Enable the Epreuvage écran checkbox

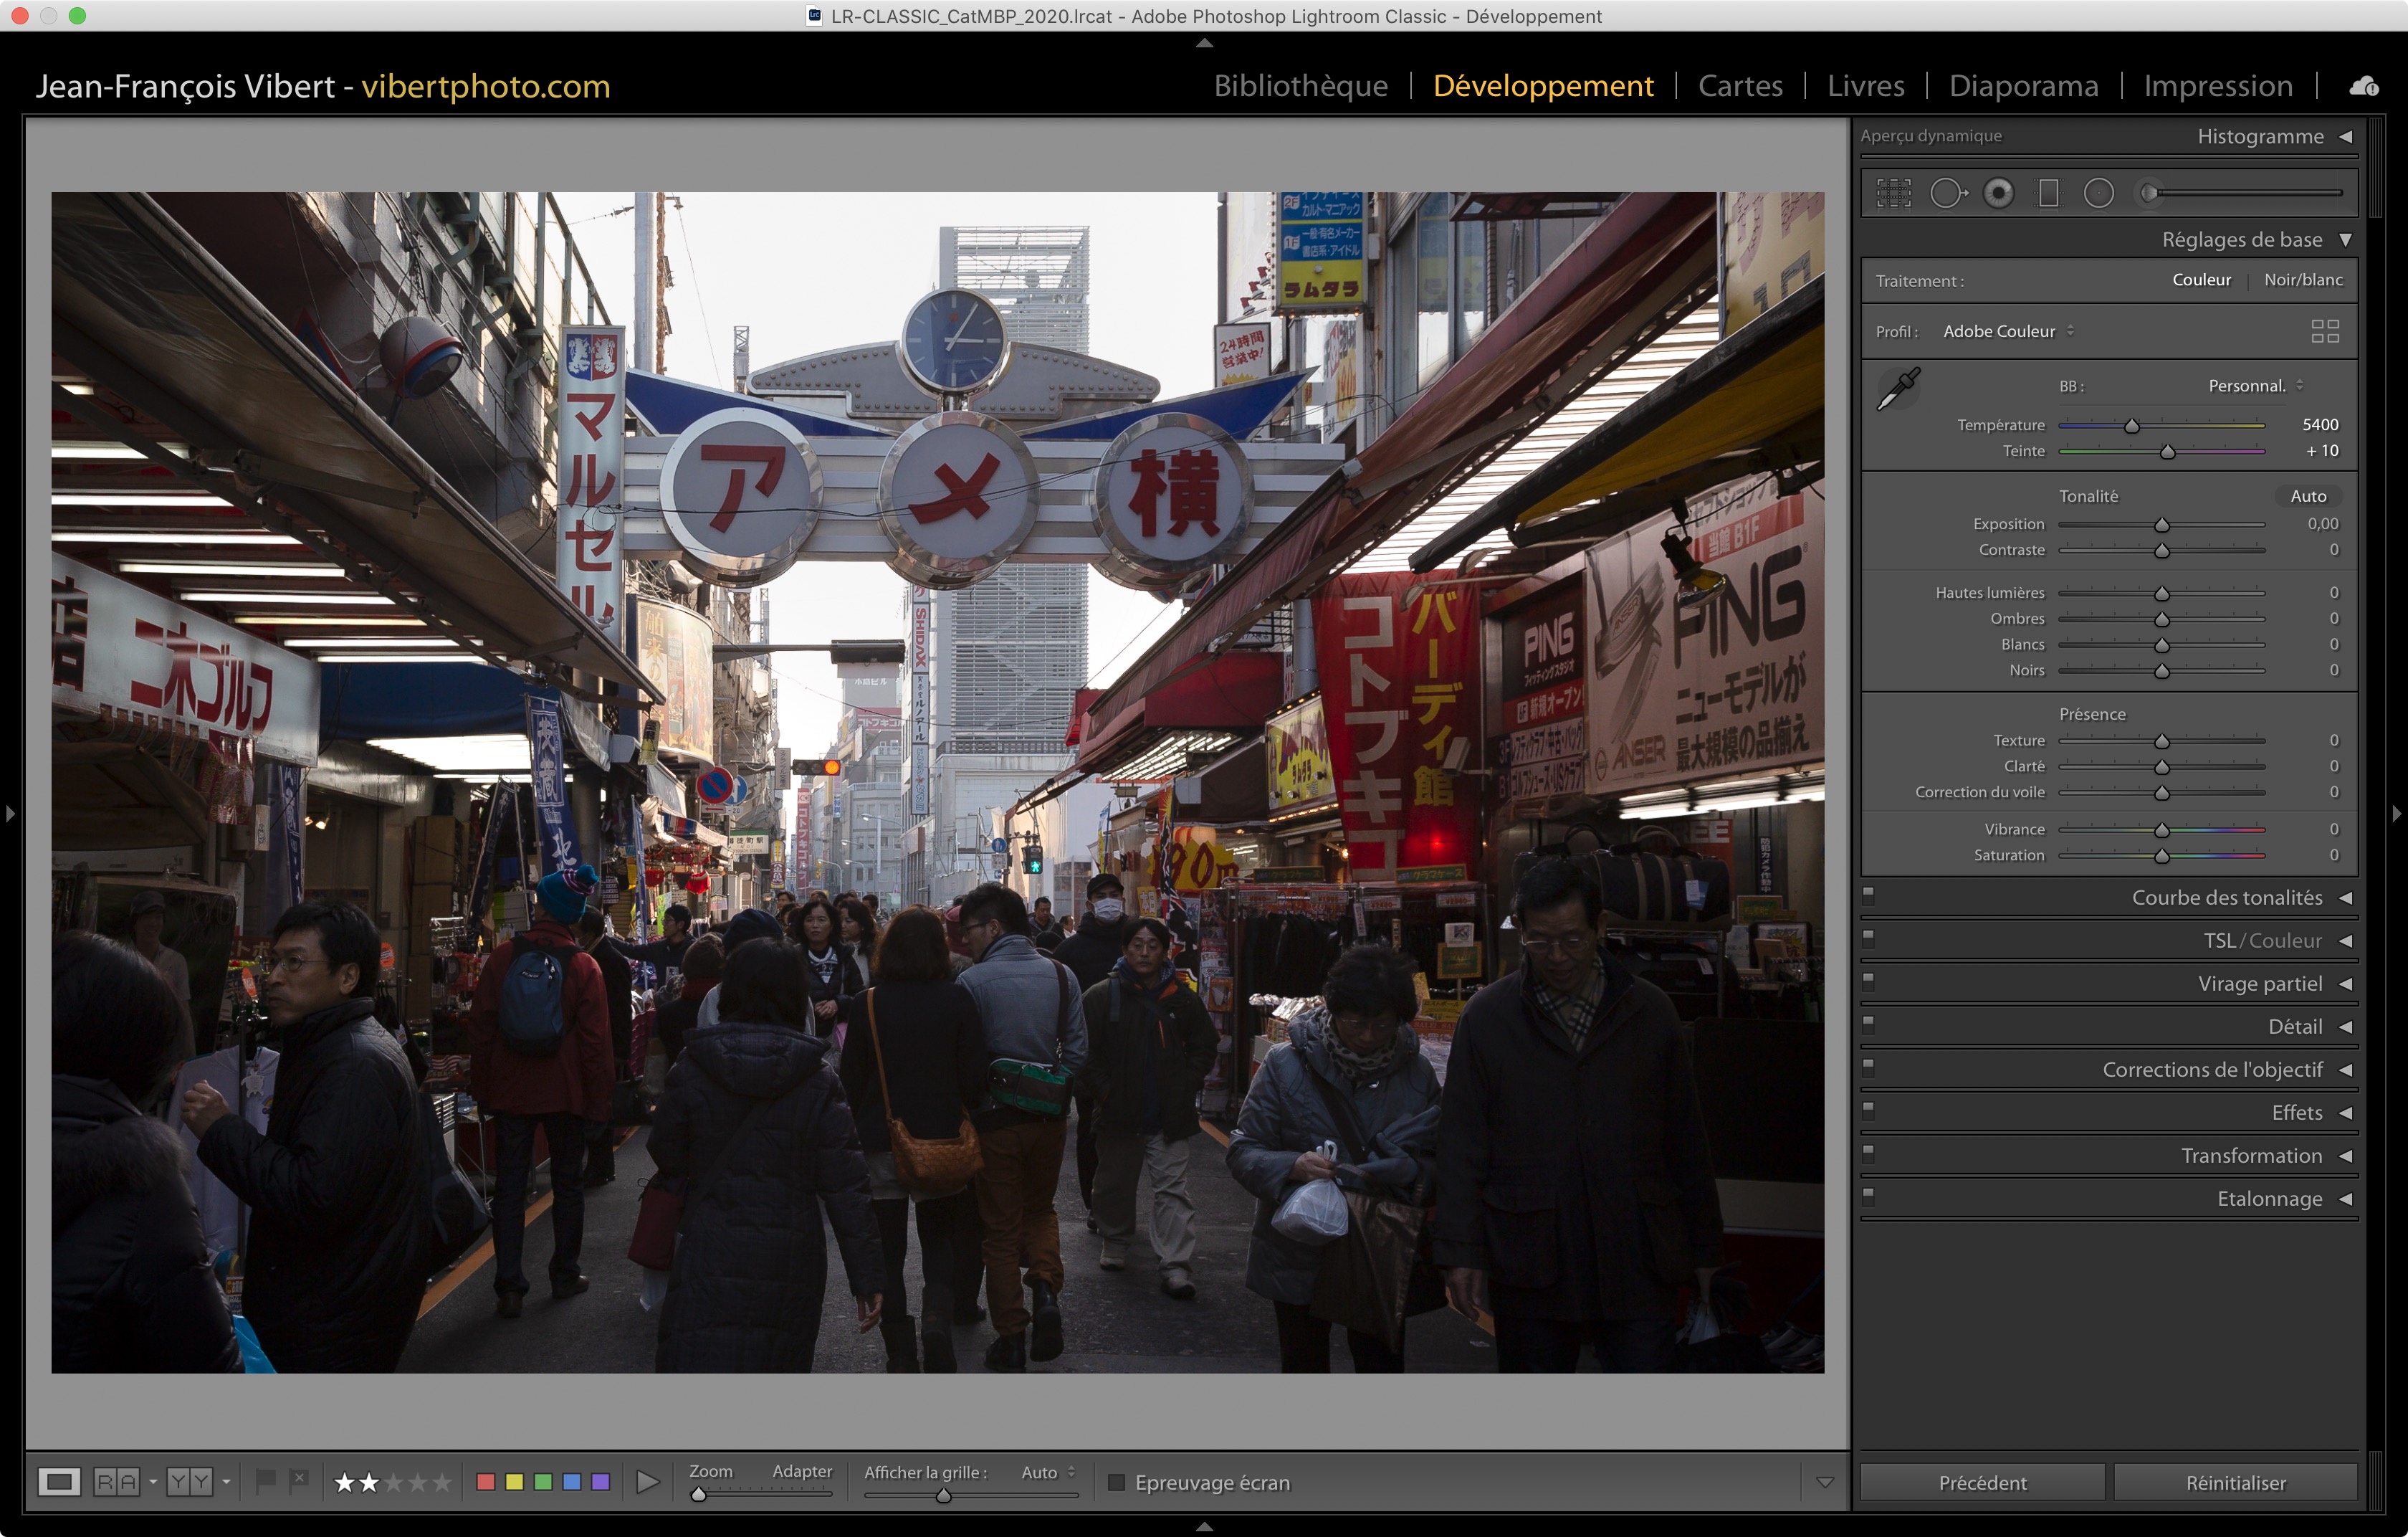click(1117, 1482)
